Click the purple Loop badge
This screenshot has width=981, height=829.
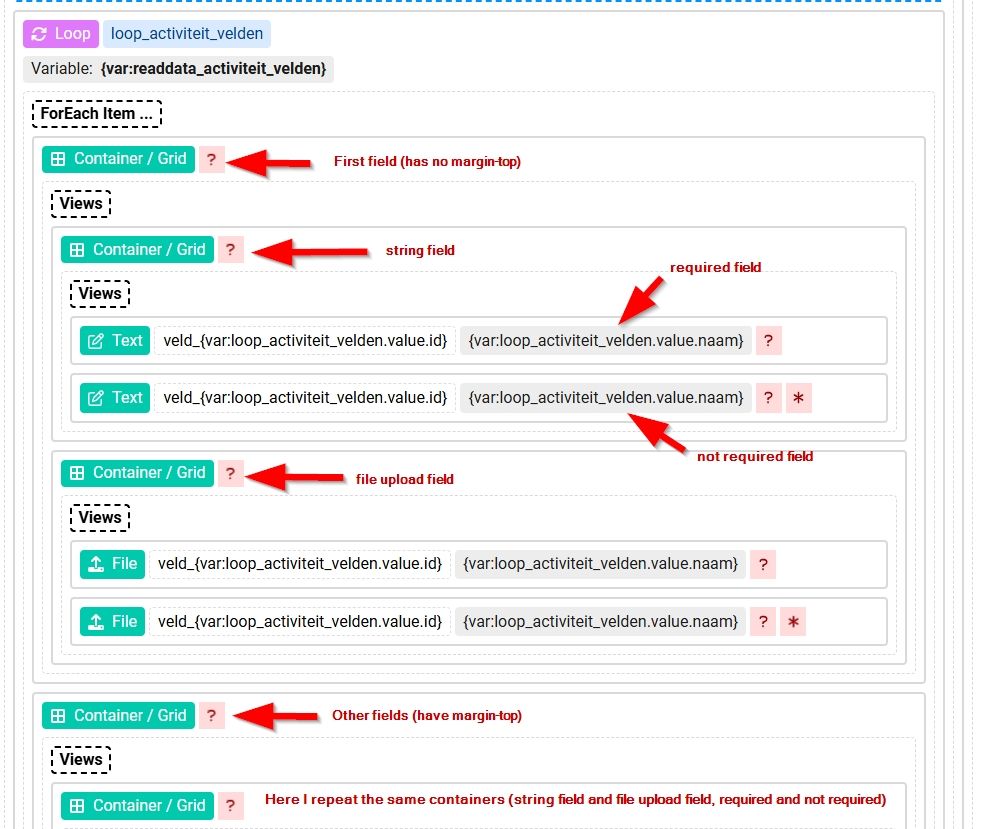61,34
